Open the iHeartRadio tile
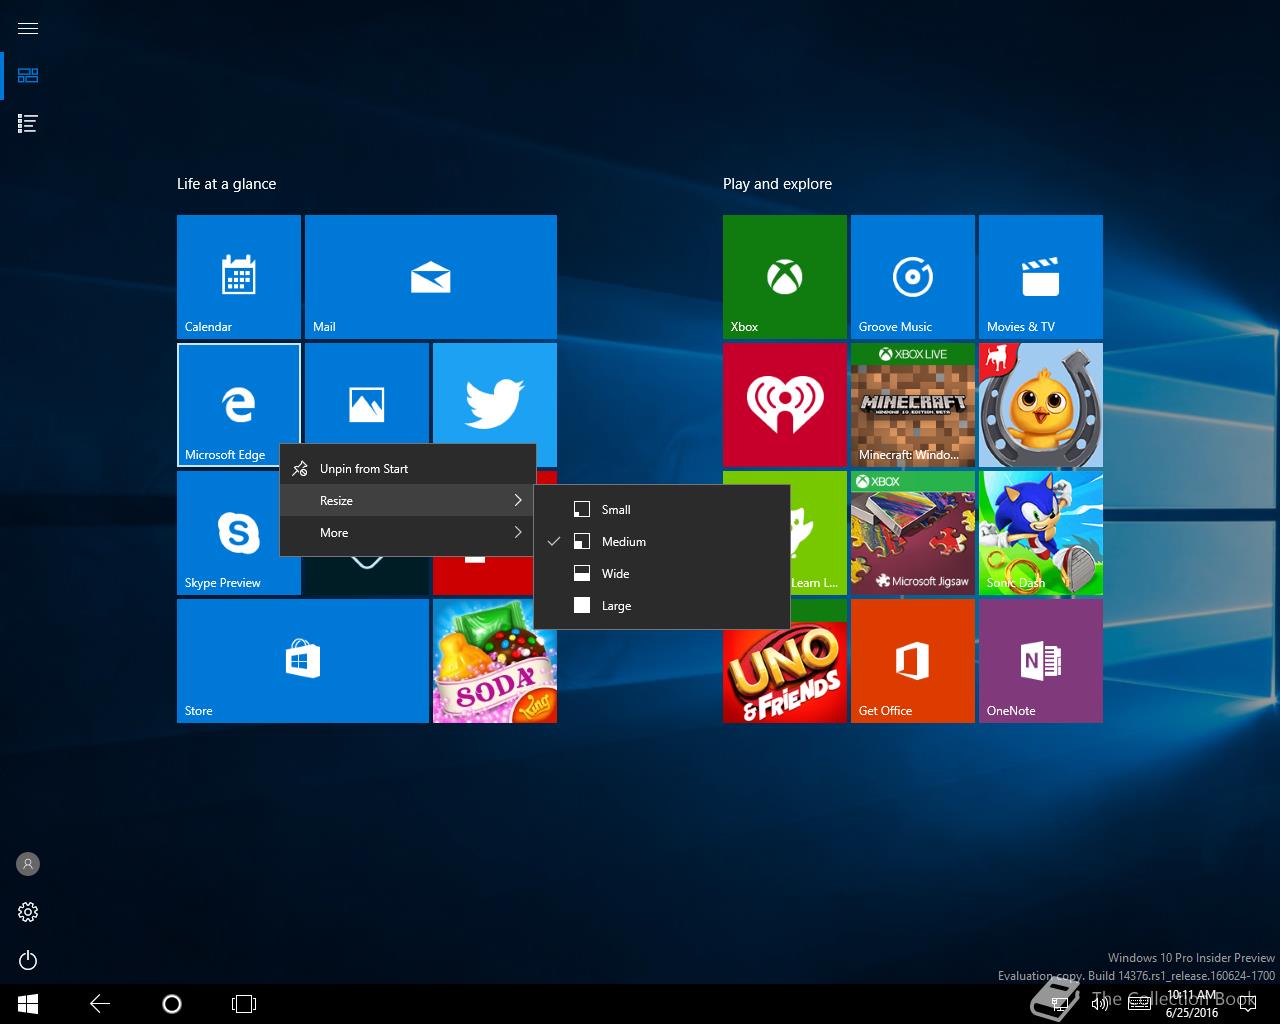 point(785,405)
